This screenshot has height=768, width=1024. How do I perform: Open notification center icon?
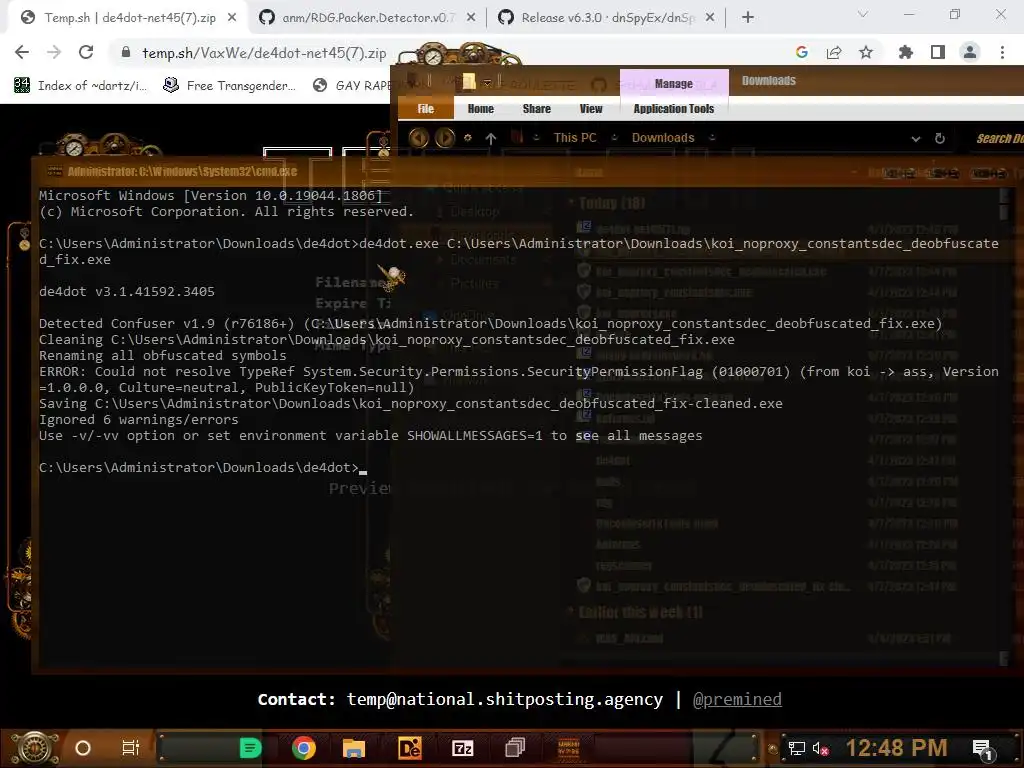(x=982, y=749)
